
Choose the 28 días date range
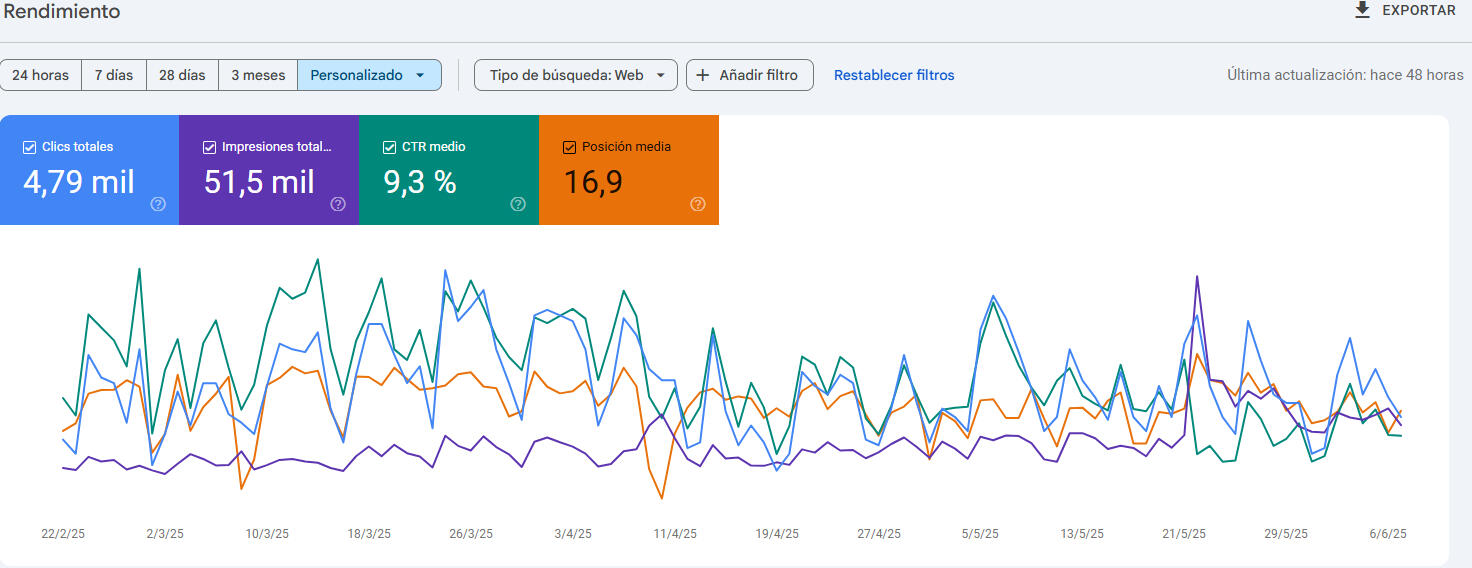coord(182,75)
